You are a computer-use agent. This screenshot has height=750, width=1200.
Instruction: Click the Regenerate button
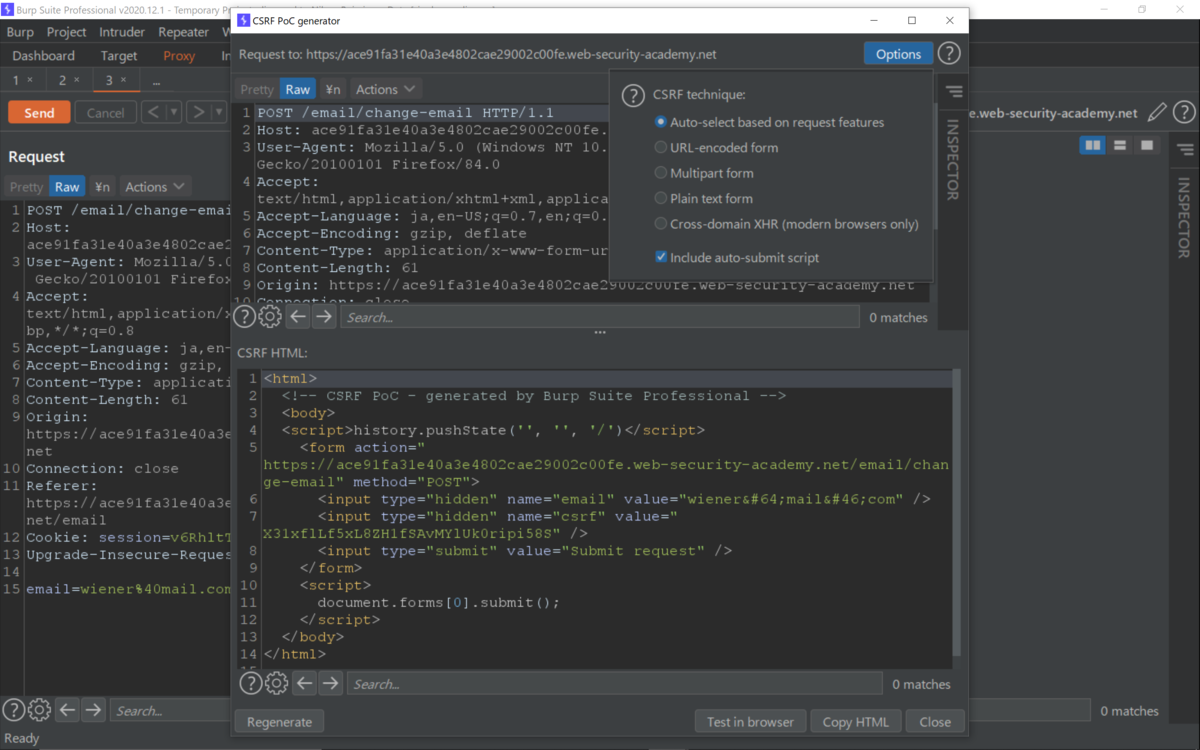tap(277, 720)
